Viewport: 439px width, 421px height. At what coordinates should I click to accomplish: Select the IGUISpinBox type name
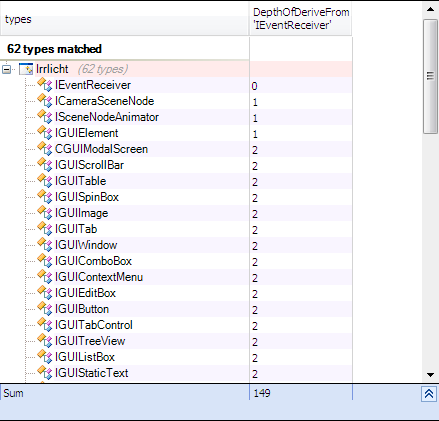87,197
